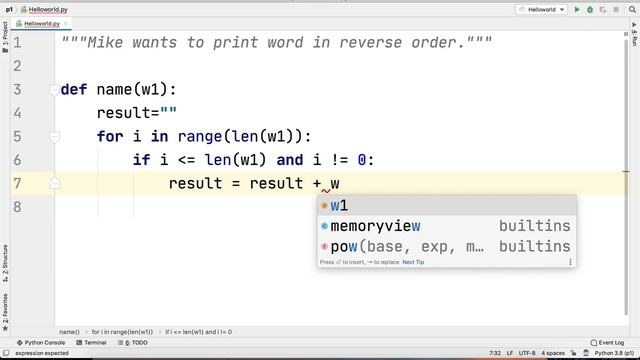The height and width of the screenshot is (360, 640).
Task: Run the Helloworld configuration
Action: tap(577, 9)
